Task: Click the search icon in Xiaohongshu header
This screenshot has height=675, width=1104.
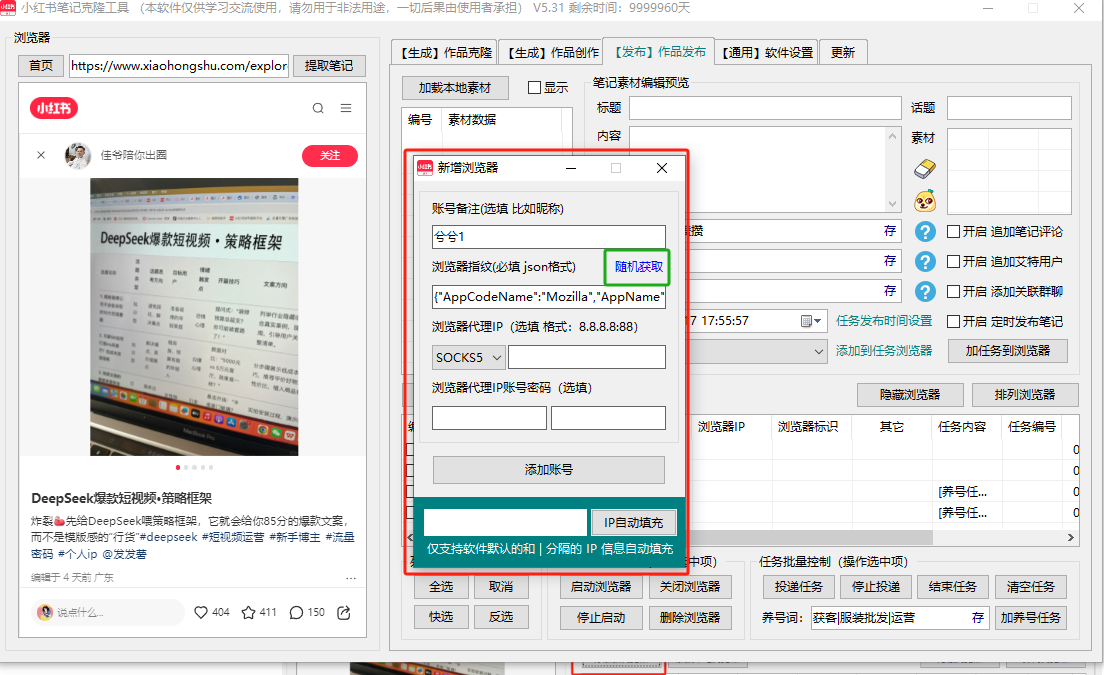Action: coord(318,109)
